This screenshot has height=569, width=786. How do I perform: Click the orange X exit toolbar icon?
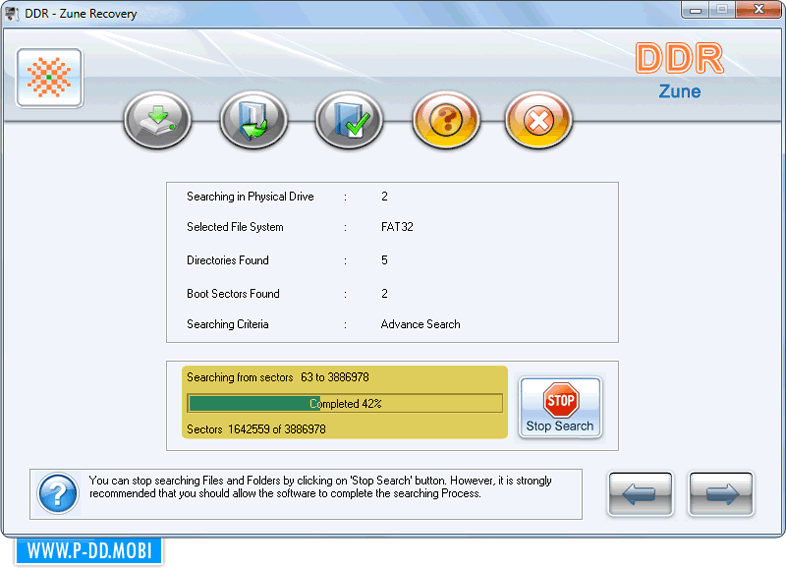click(x=538, y=120)
